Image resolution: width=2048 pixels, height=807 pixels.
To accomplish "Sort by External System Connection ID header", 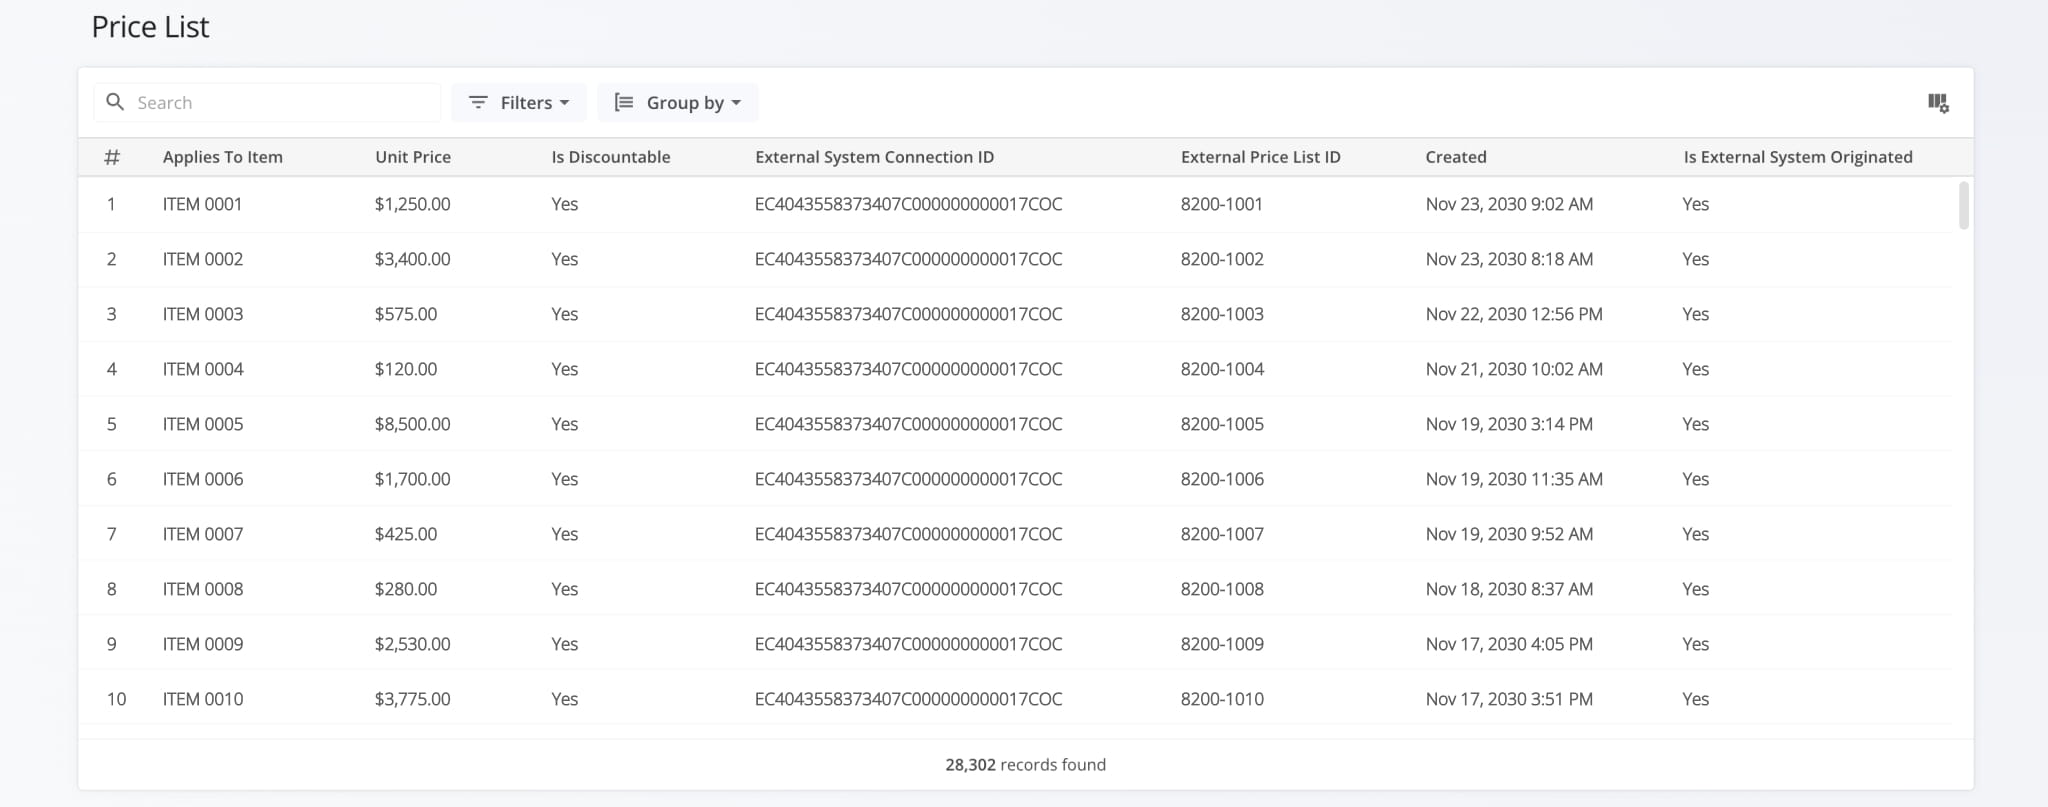I will 874,157.
